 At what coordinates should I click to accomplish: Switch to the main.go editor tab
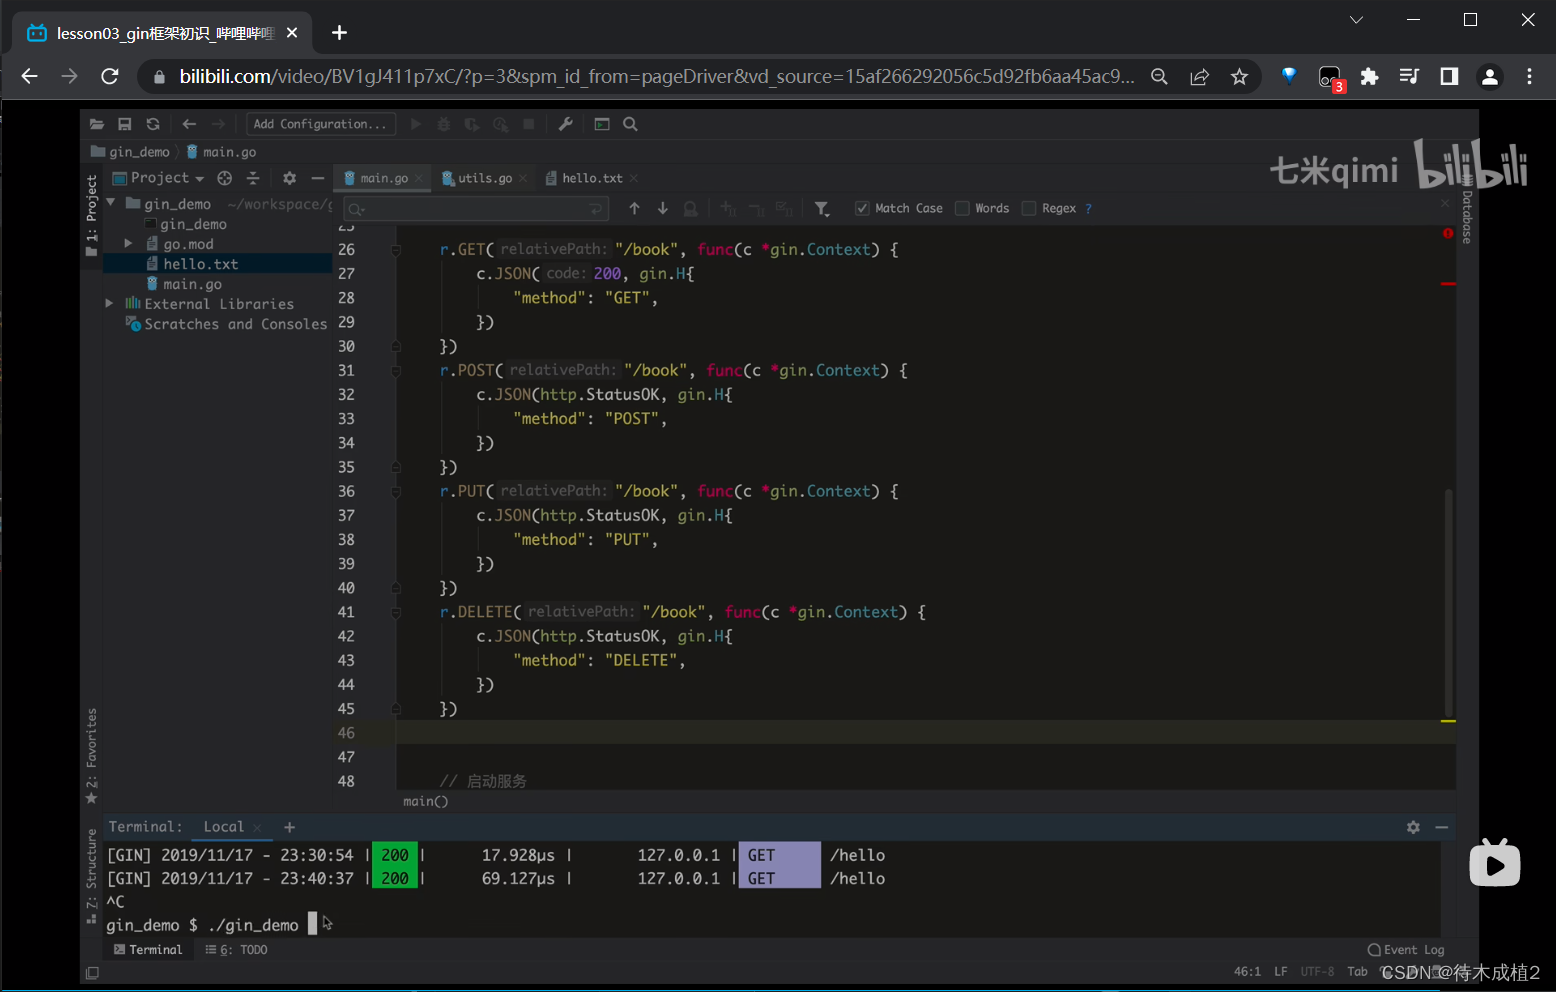(383, 178)
